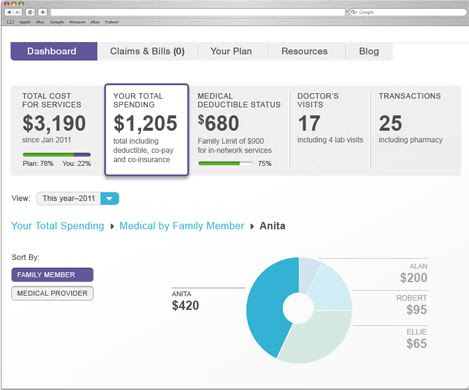Click the browser back arrow button
Image resolution: width=469 pixels, height=390 pixels.
(9, 12)
